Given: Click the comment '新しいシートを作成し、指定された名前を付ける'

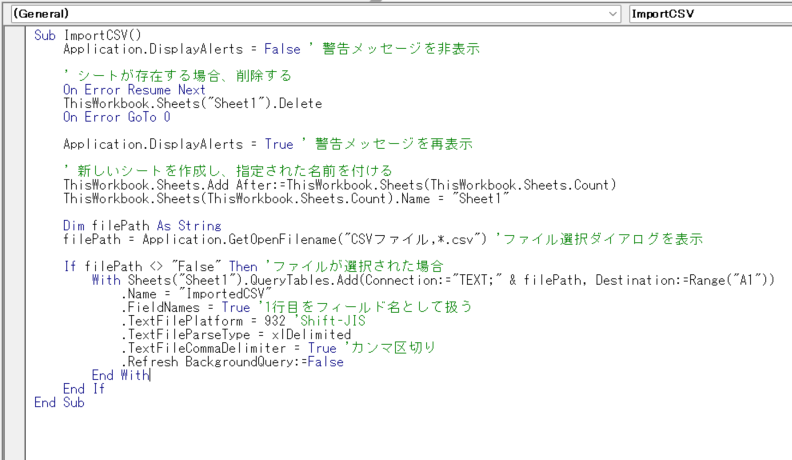Looking at the screenshot, I should tap(228, 171).
